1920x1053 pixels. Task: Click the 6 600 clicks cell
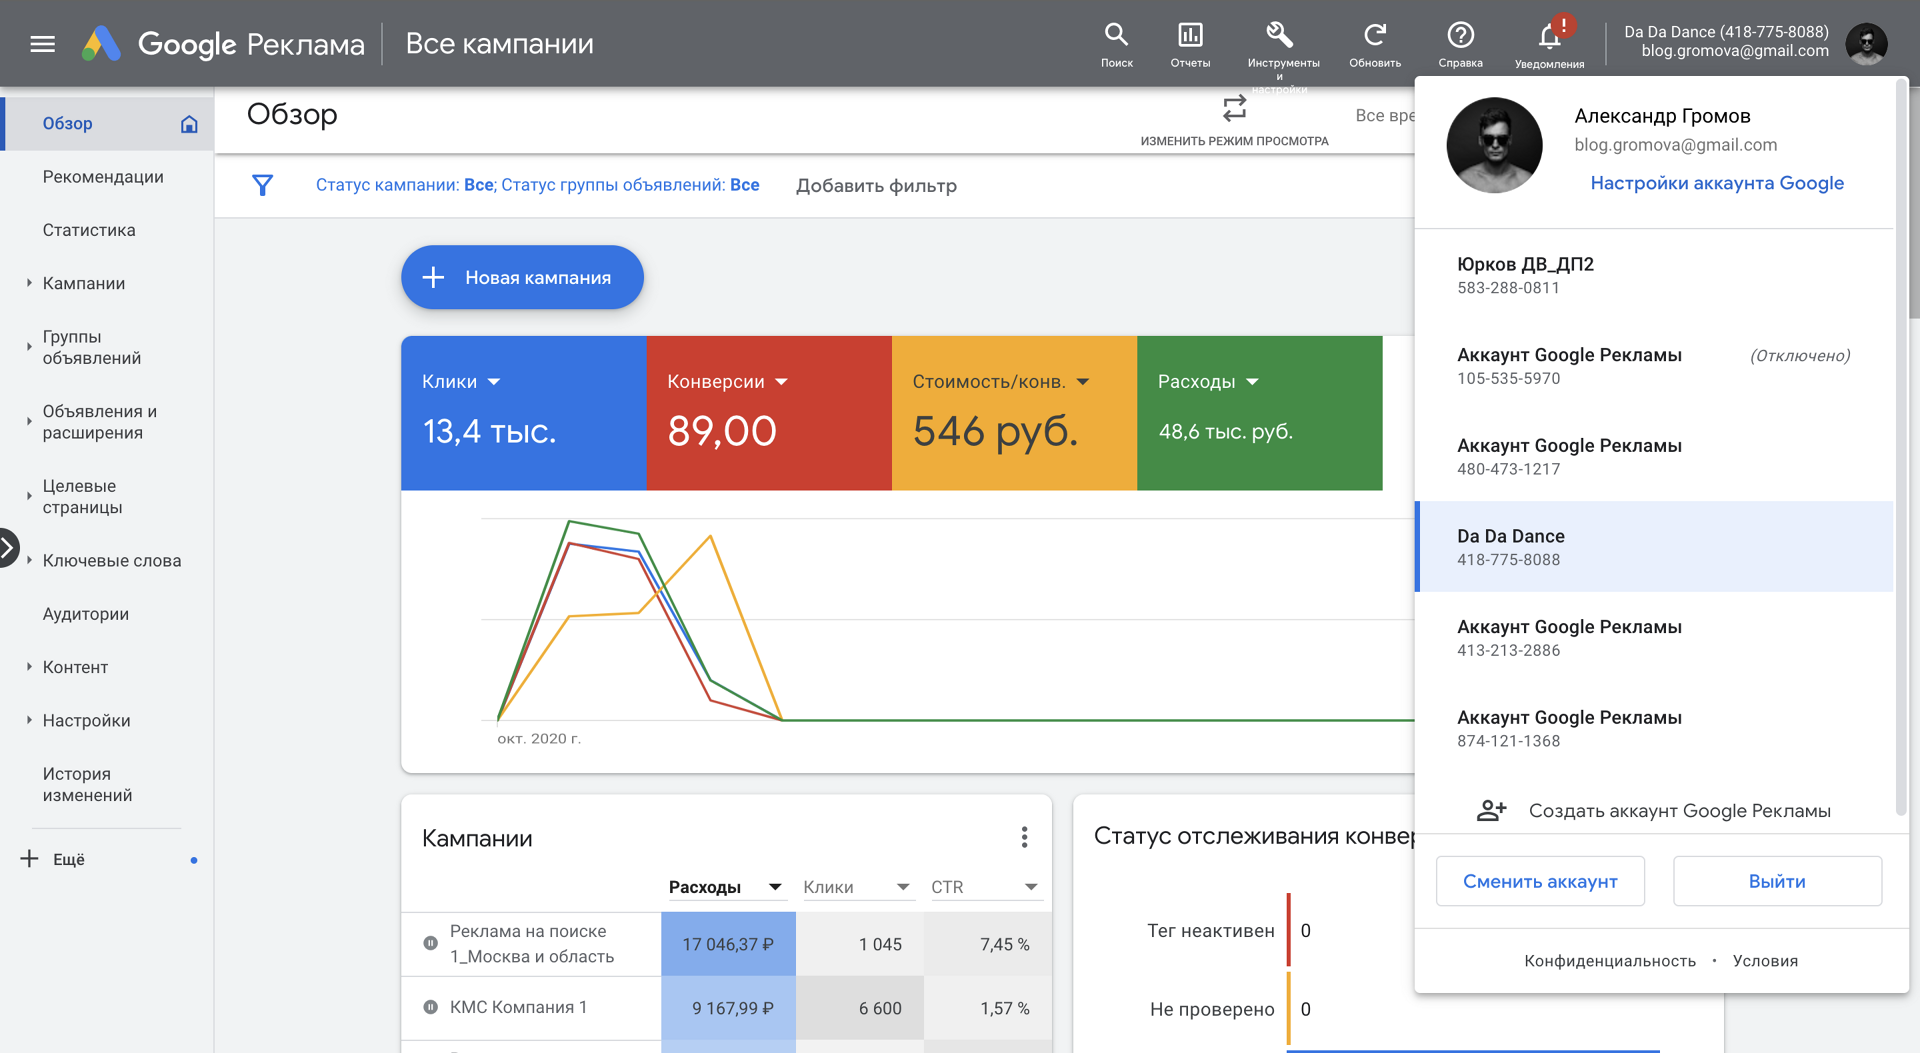860,1008
